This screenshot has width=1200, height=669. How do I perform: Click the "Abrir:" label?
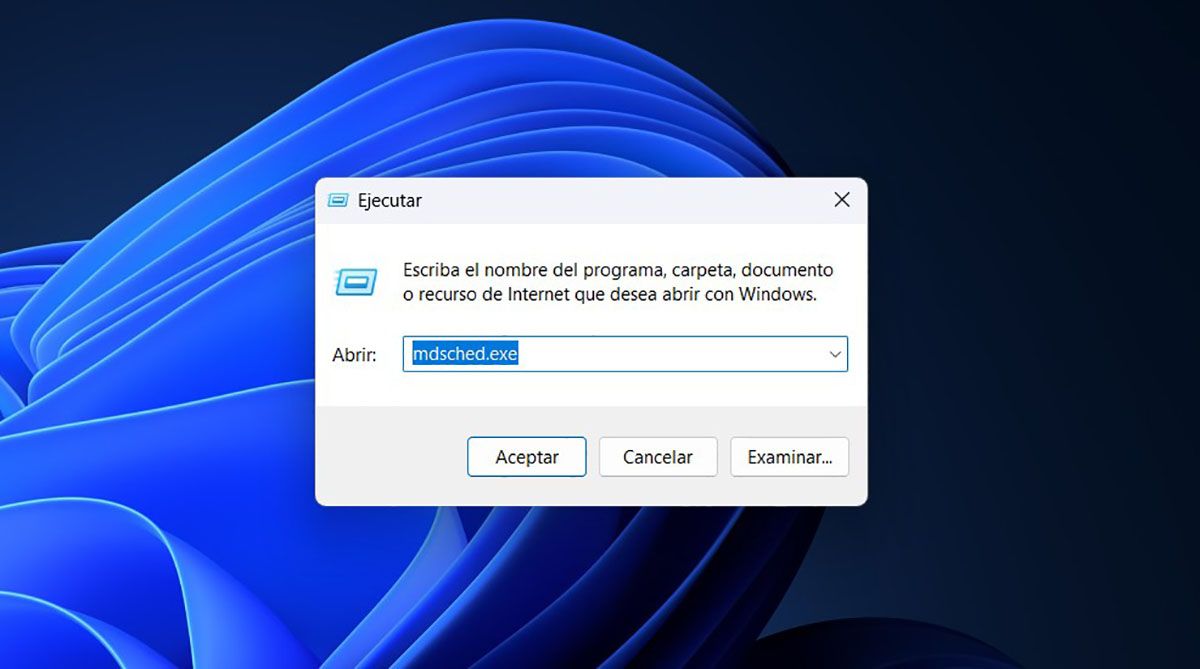pyautogui.click(x=354, y=355)
